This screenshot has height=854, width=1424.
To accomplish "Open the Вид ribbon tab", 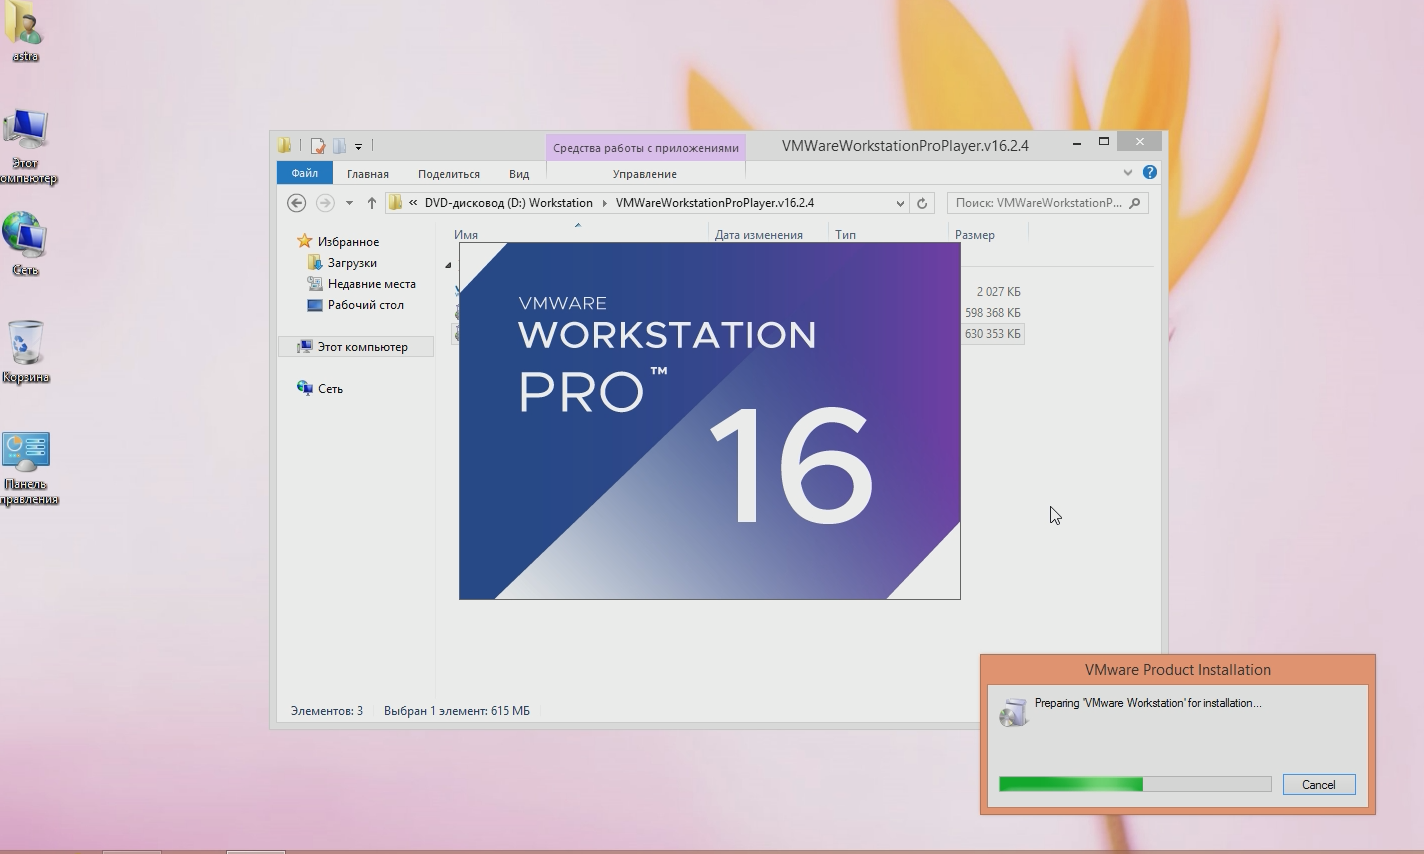I will [x=519, y=174].
